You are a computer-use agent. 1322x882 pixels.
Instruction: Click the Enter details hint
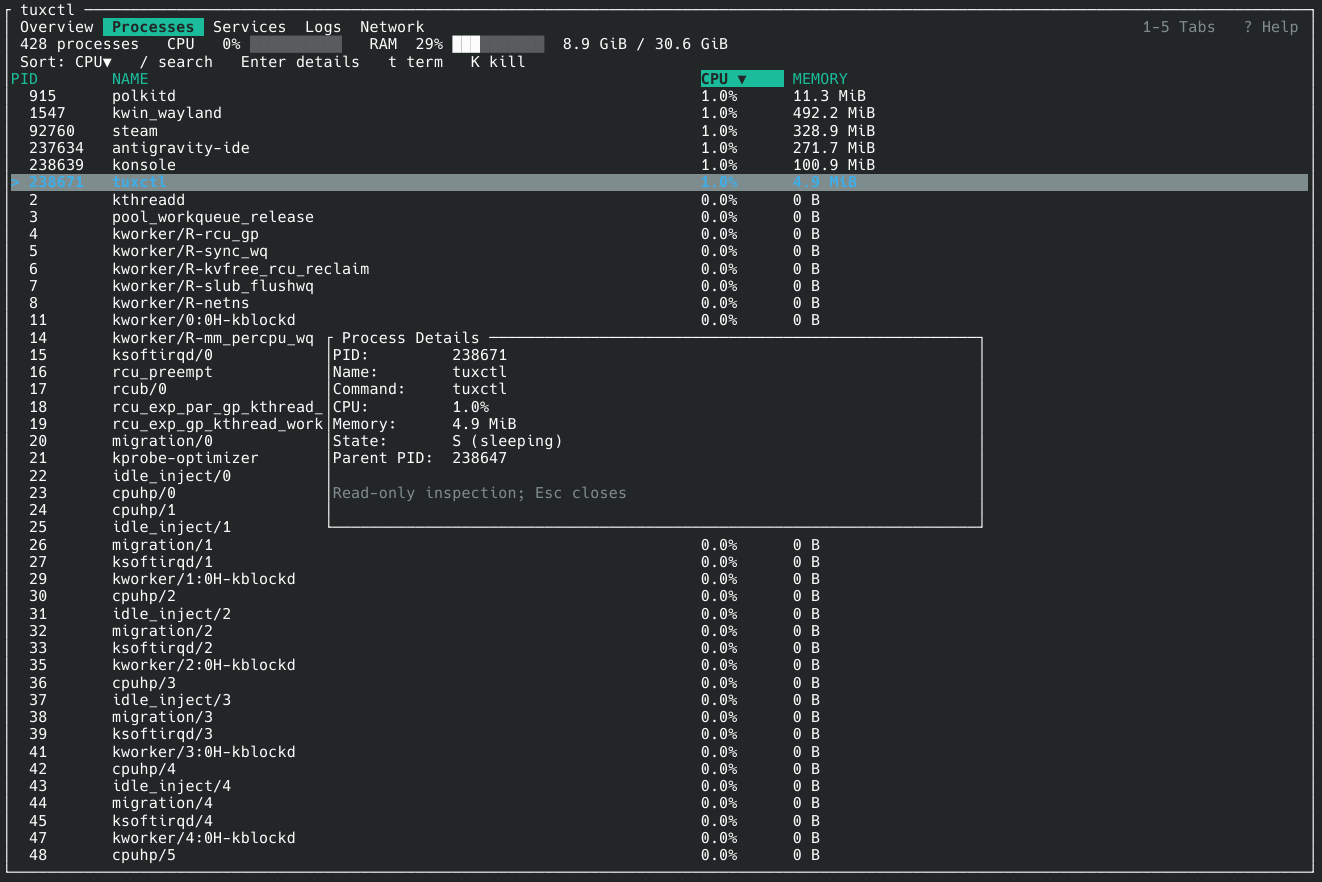[300, 62]
